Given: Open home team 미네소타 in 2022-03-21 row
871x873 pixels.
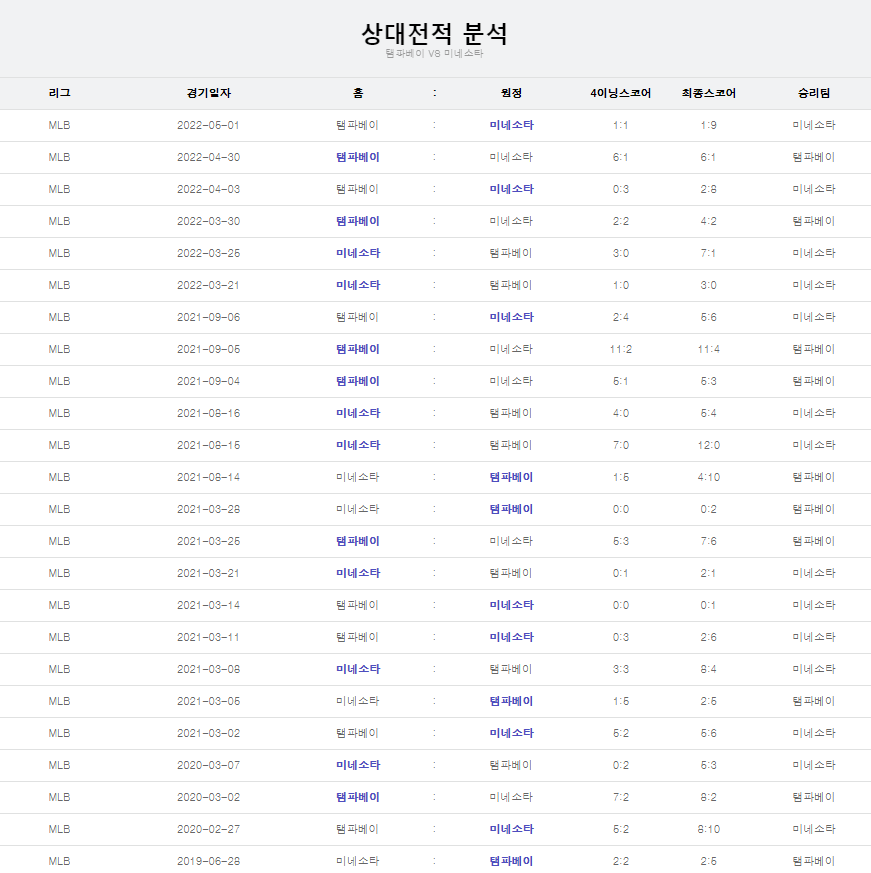Looking at the screenshot, I should (x=358, y=286).
